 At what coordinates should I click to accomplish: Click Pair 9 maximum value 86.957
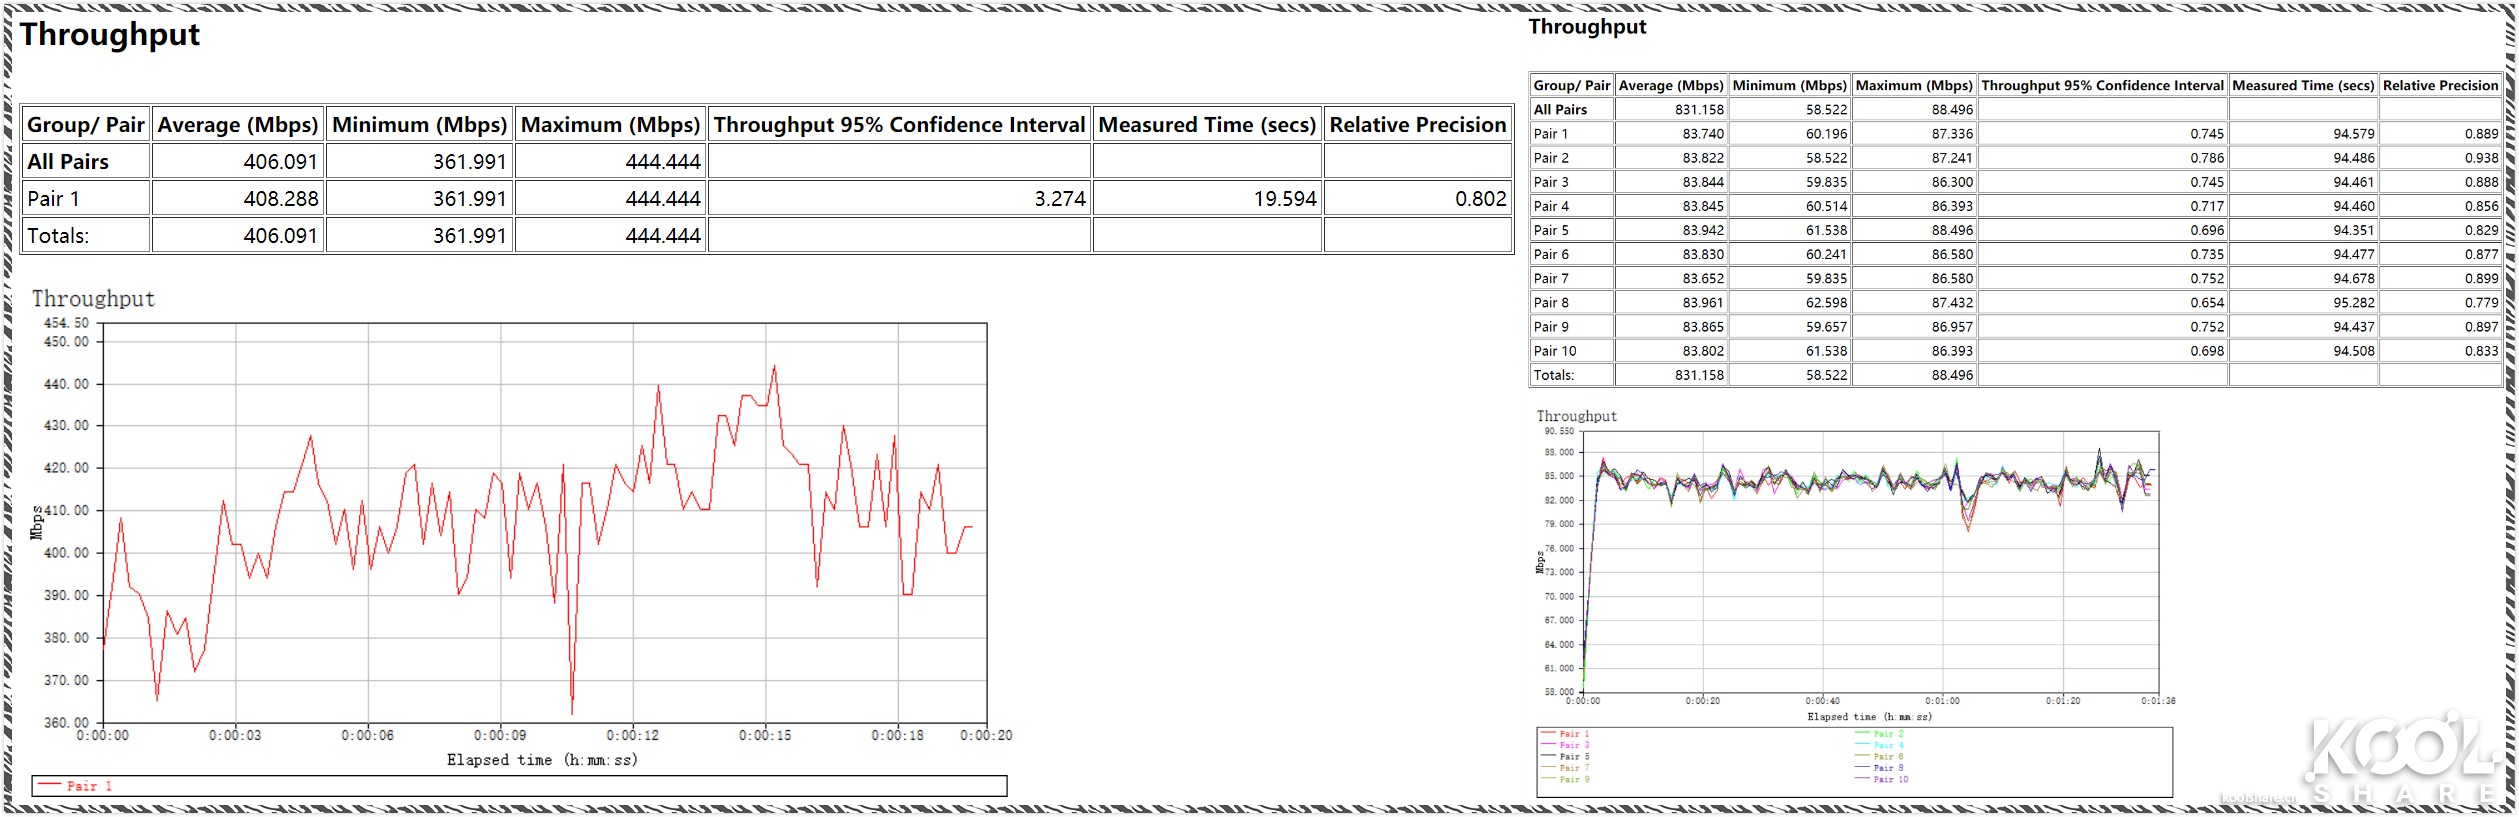pyautogui.click(x=1952, y=327)
